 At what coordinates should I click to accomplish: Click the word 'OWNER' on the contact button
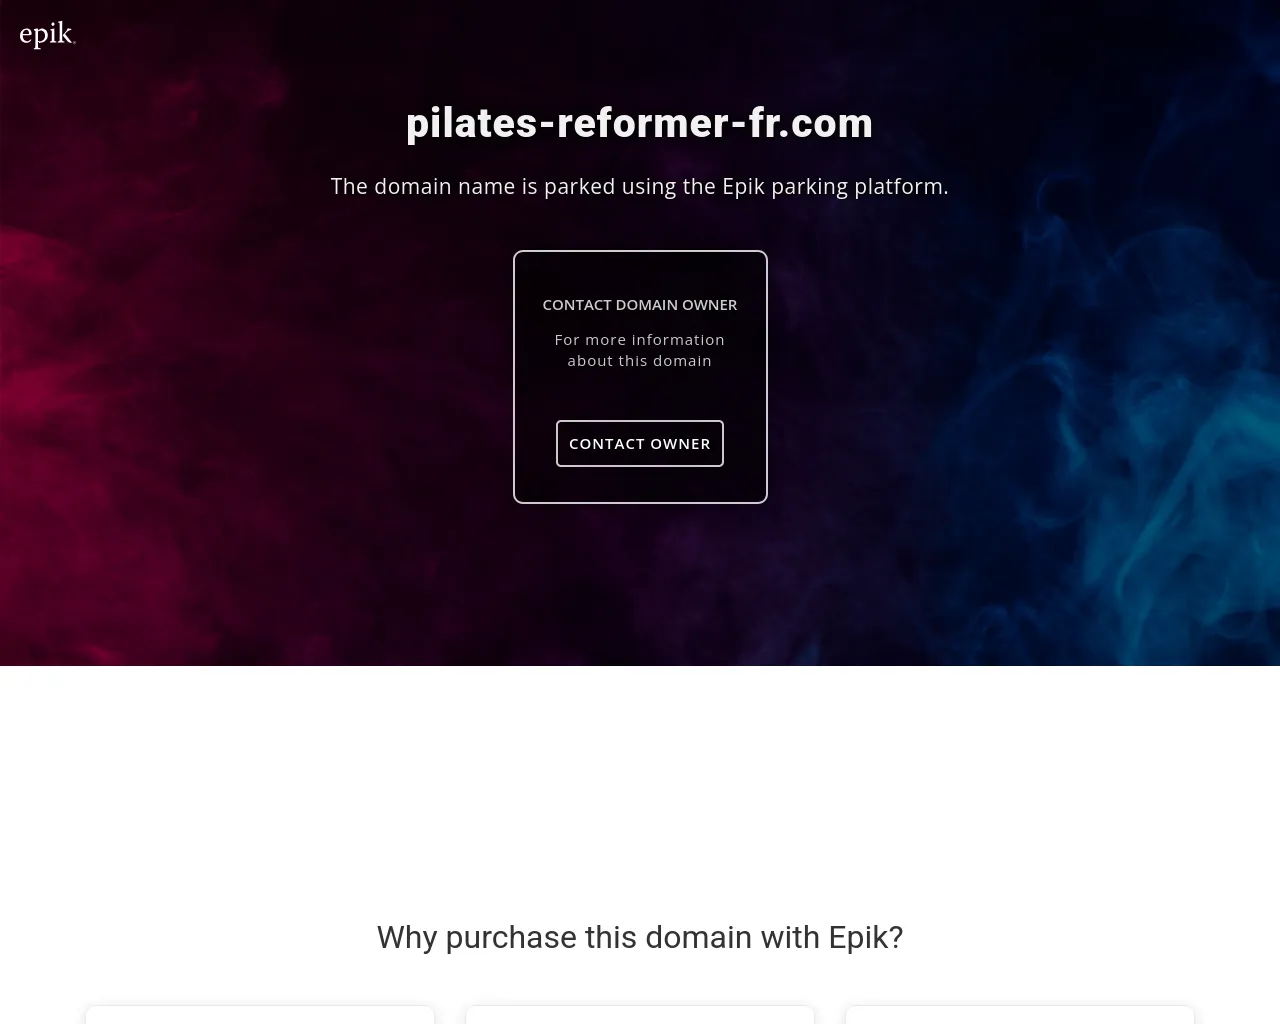pos(680,443)
